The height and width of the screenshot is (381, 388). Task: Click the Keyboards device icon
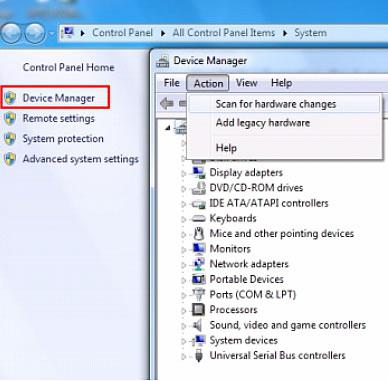pyautogui.click(x=199, y=219)
